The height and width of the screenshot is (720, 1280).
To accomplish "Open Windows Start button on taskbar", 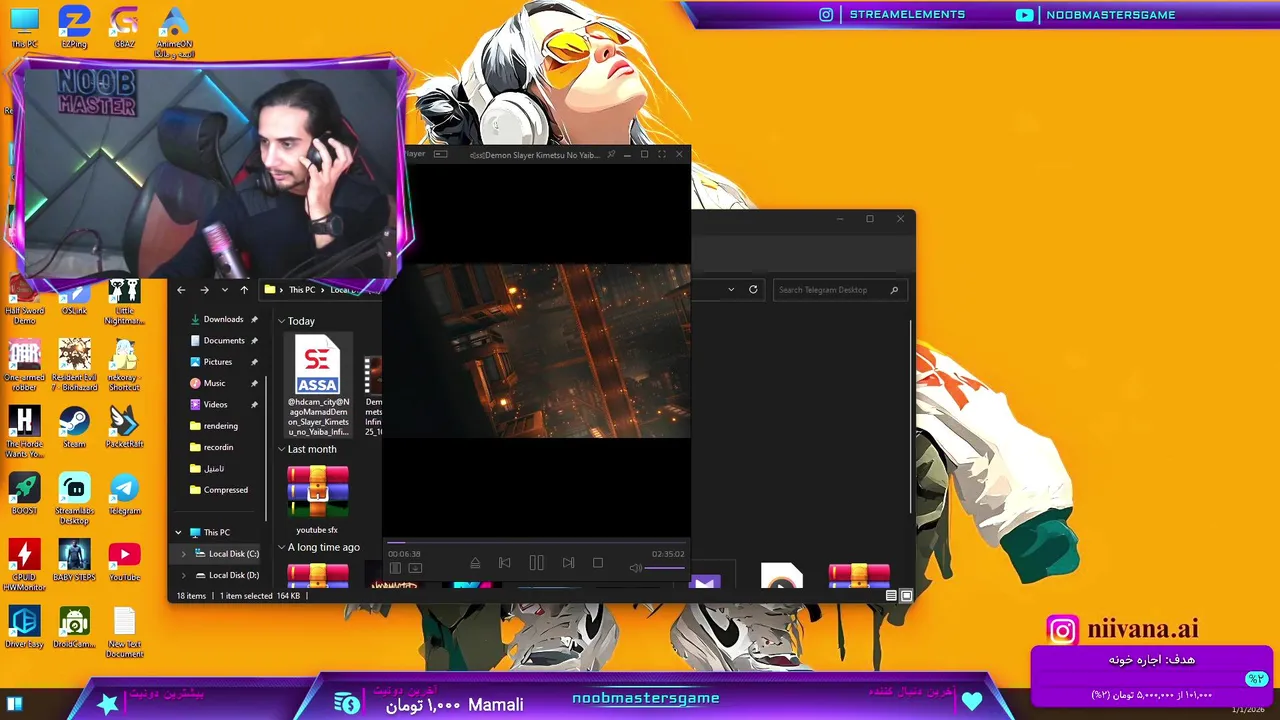I will point(14,704).
